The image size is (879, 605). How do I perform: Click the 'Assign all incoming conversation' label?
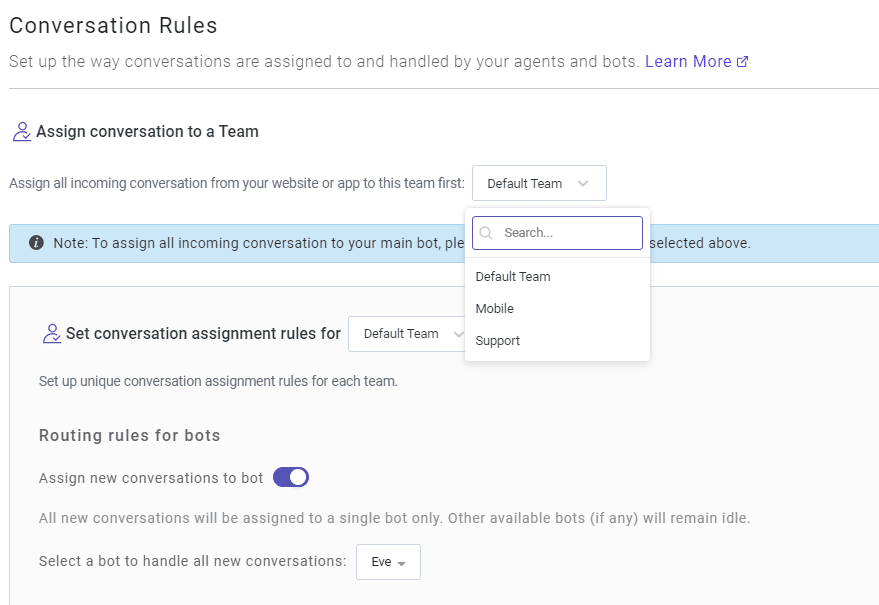click(237, 183)
